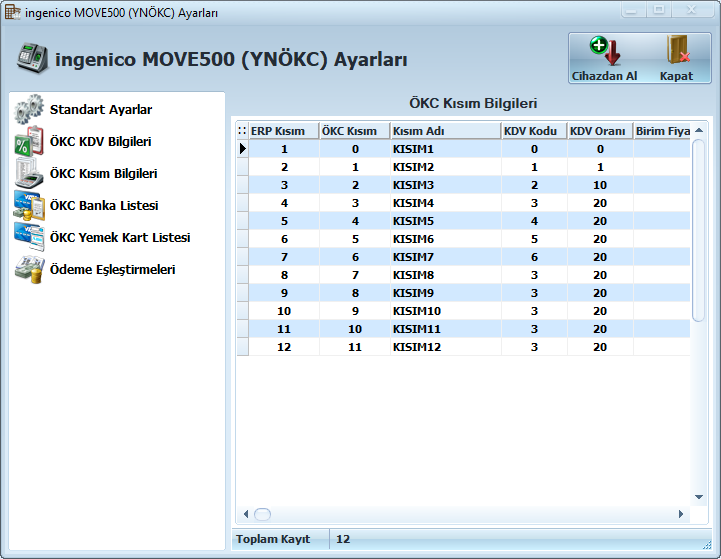This screenshot has height=559, width=721.
Task: Click KDV Kodu value 6 in KISIM7 row
Action: (534, 257)
